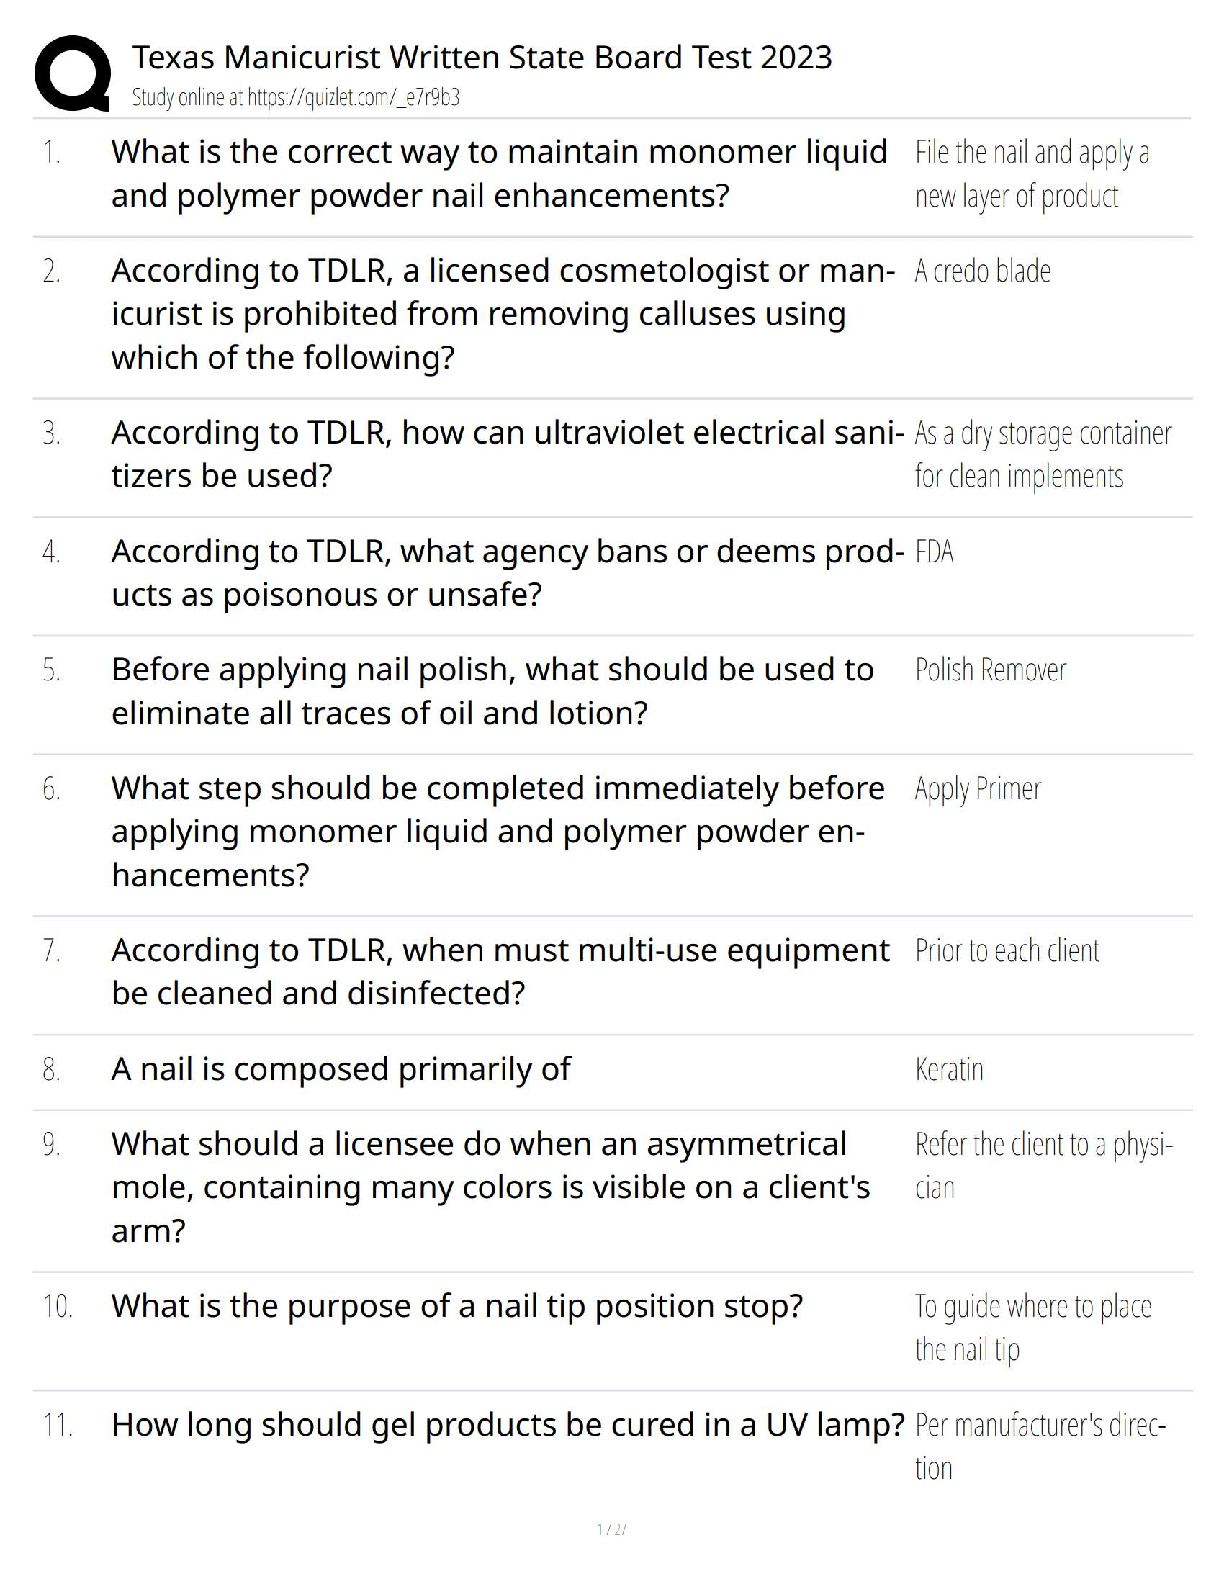
Task: Click the "Apply Primer" answer
Action: tap(977, 789)
